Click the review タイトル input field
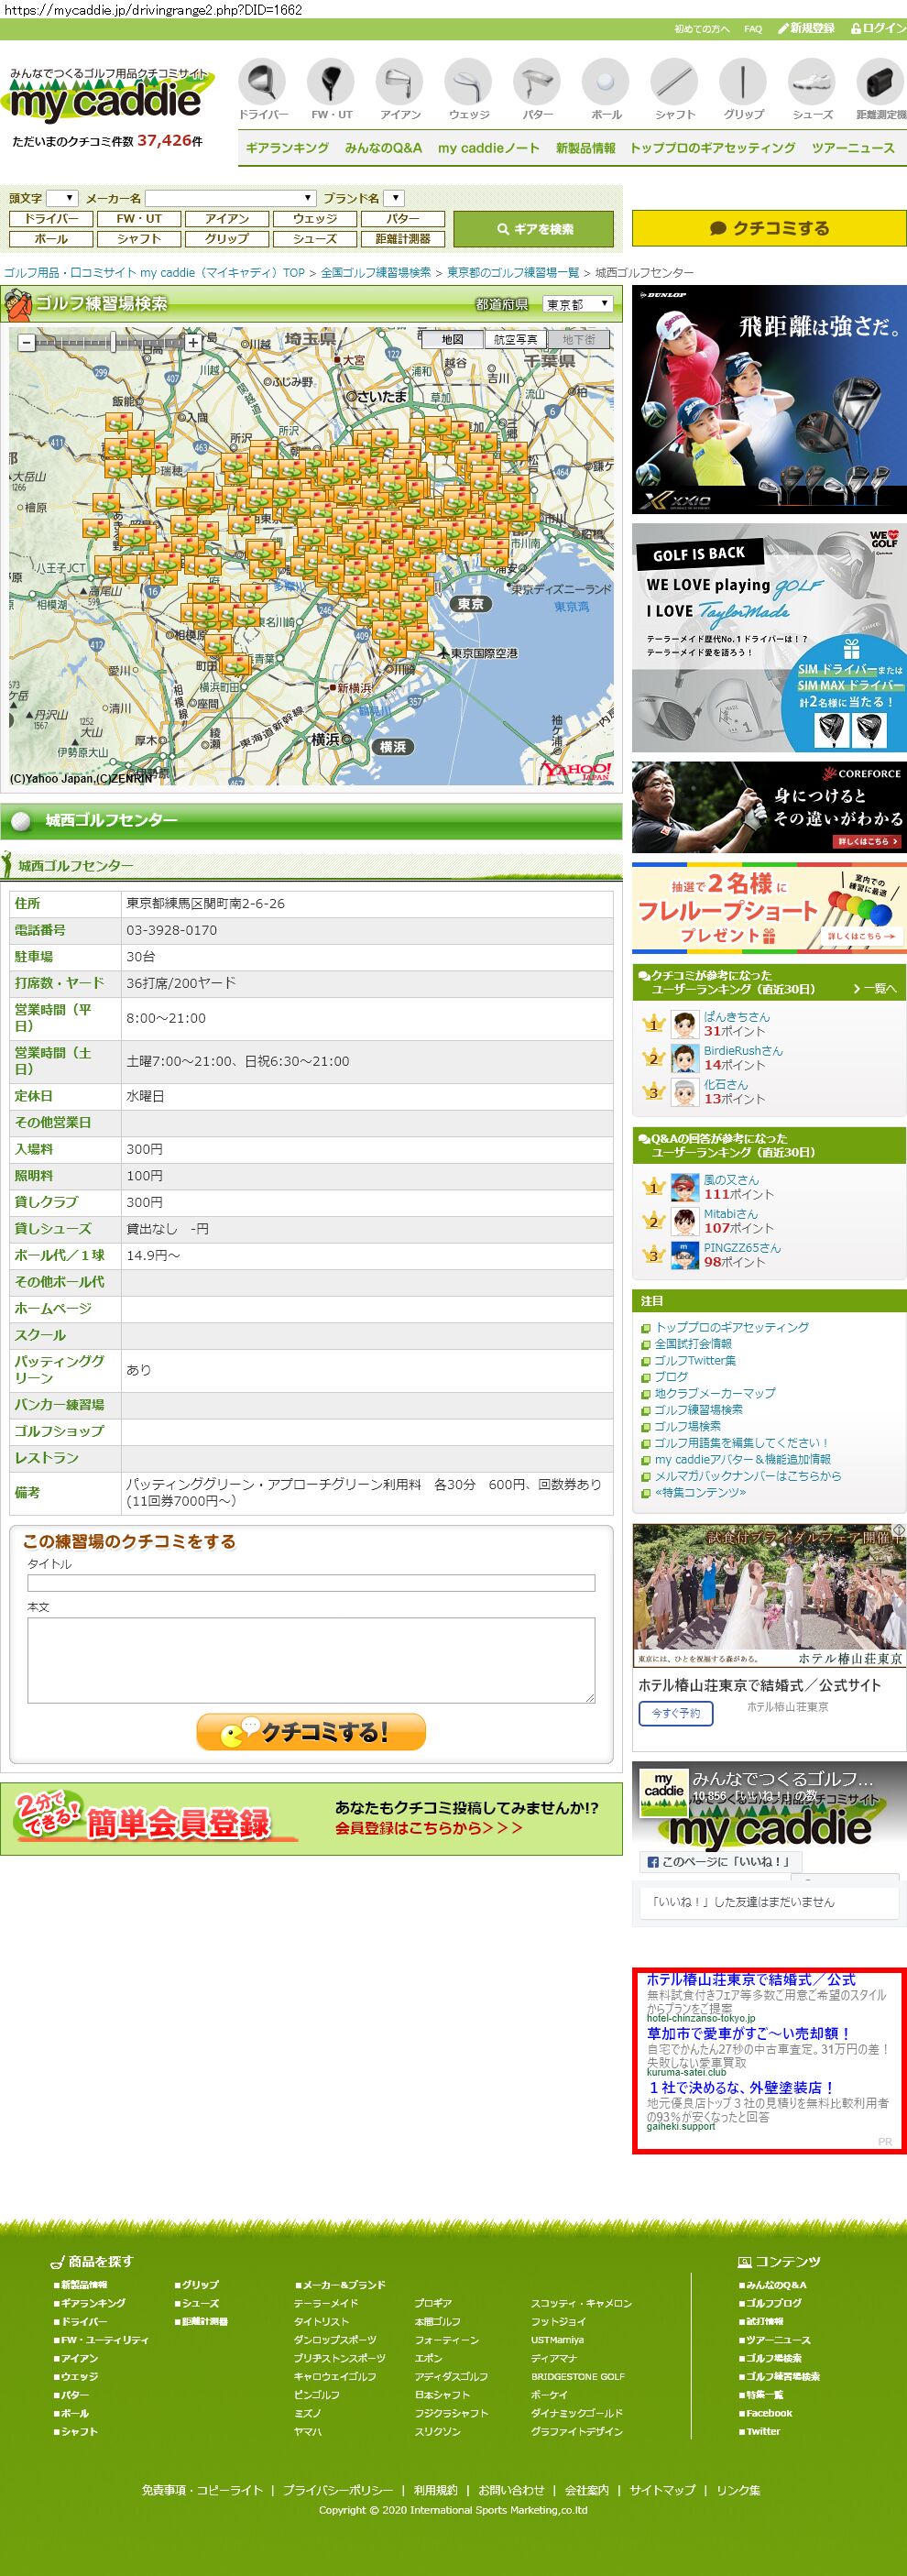Viewport: 907px width, 2576px height. point(311,1583)
